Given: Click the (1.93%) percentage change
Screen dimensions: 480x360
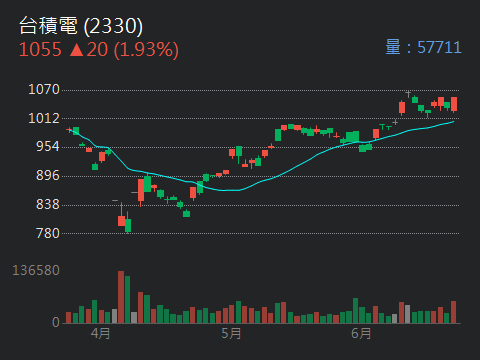Looking at the screenshot, I should point(146,50).
